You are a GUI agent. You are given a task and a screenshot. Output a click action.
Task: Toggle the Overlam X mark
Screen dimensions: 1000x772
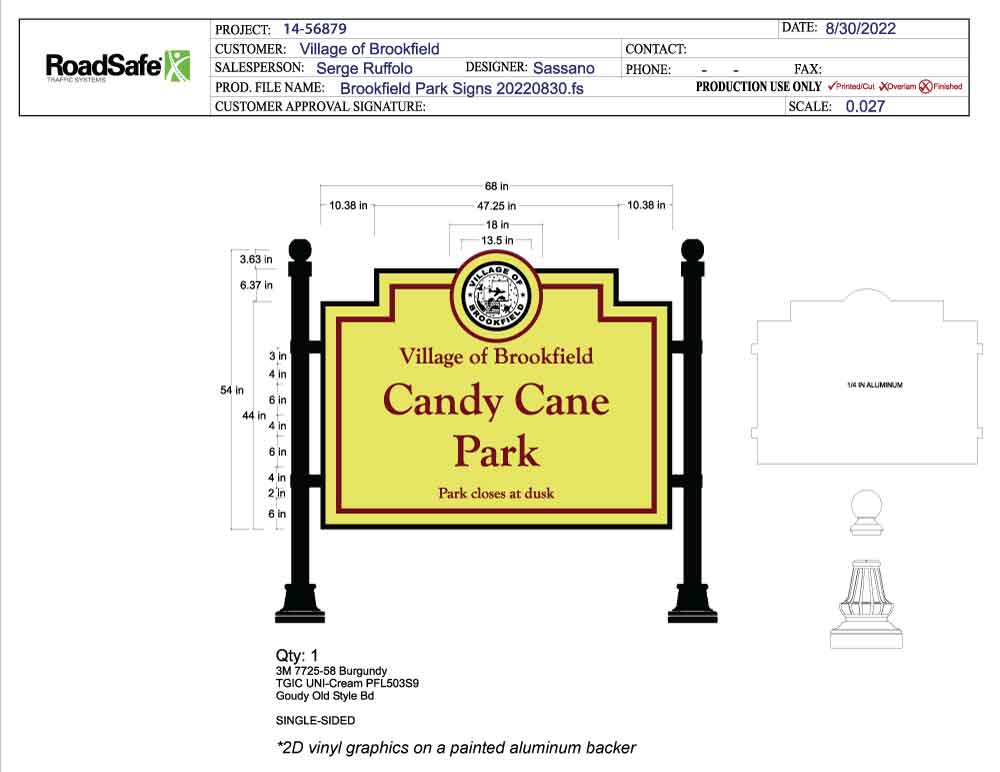click(884, 87)
